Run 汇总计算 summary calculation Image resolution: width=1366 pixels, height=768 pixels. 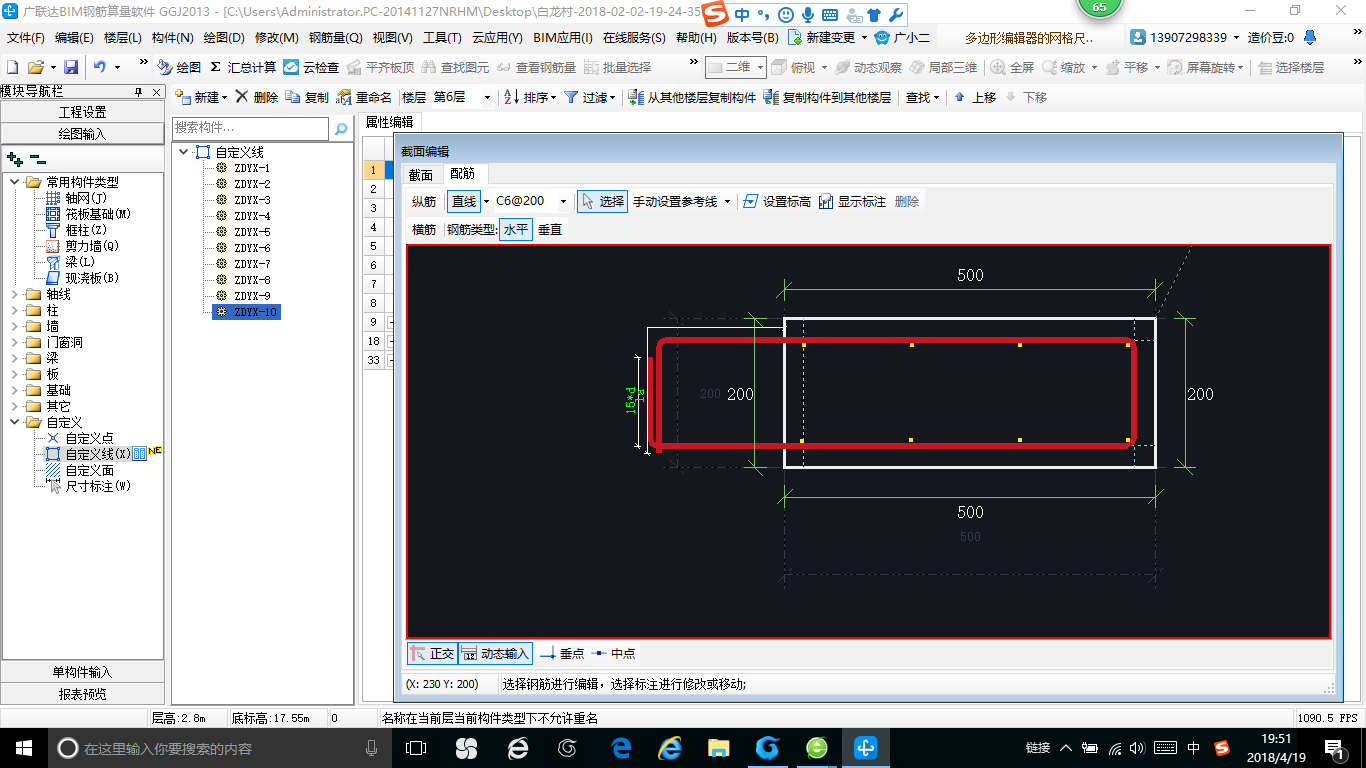[243, 67]
